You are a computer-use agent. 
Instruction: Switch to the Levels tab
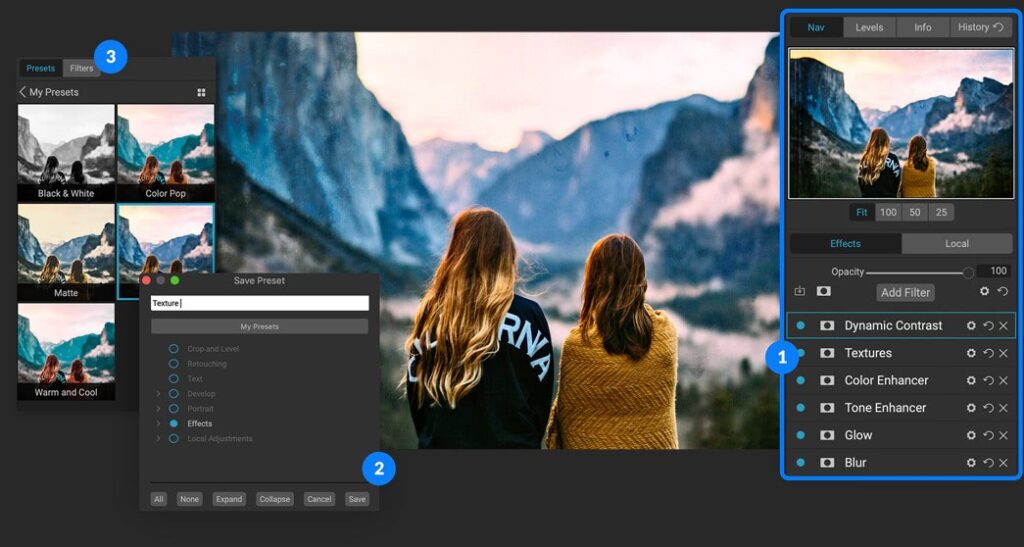tap(869, 27)
